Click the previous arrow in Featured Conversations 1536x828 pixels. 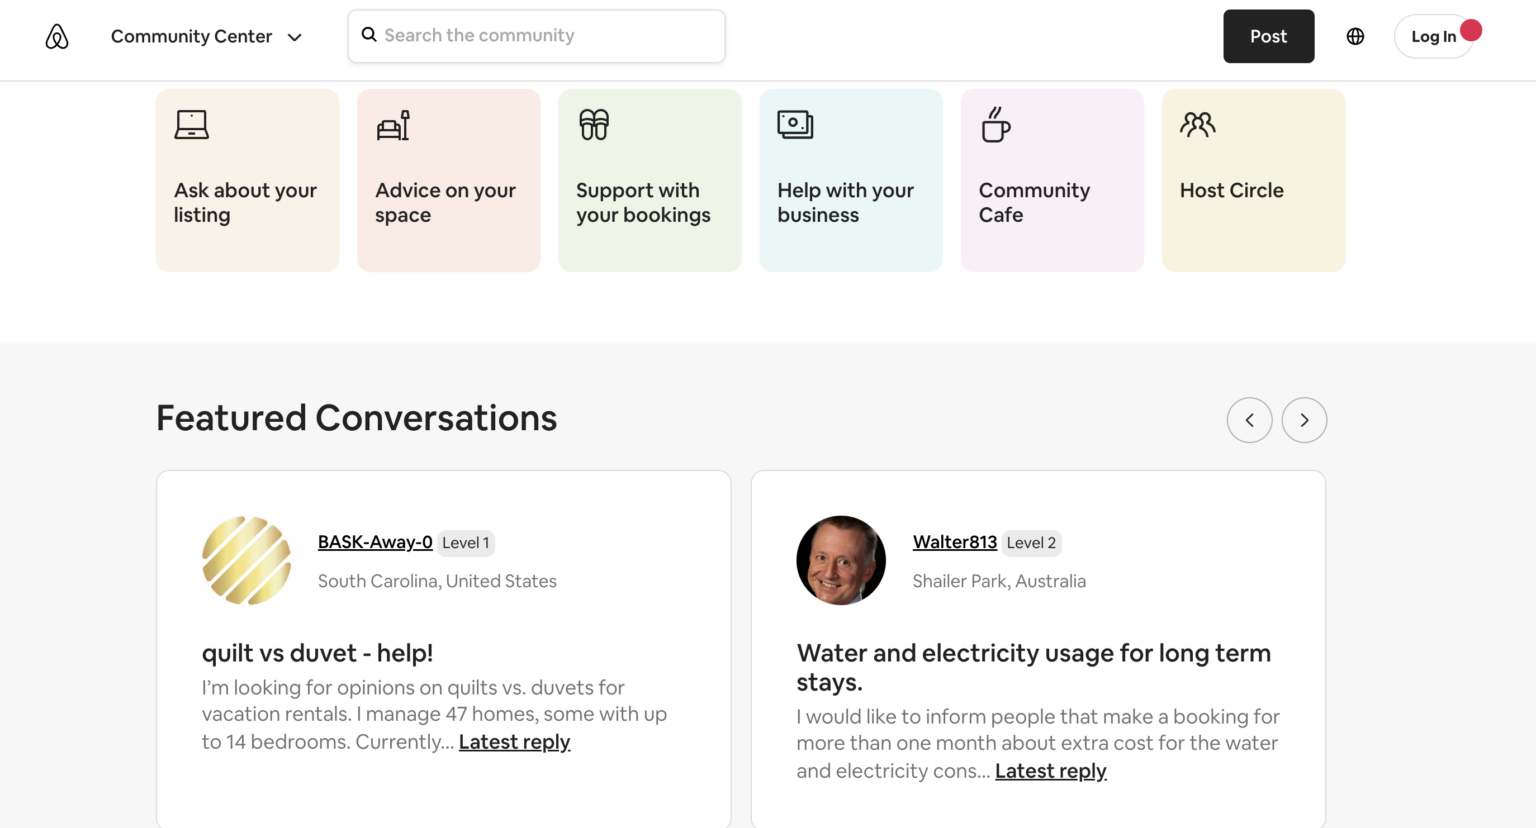(x=1250, y=420)
